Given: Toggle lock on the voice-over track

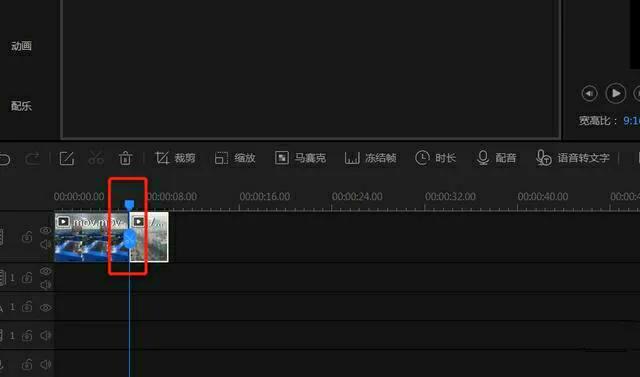Looking at the screenshot, I should 27,365.
